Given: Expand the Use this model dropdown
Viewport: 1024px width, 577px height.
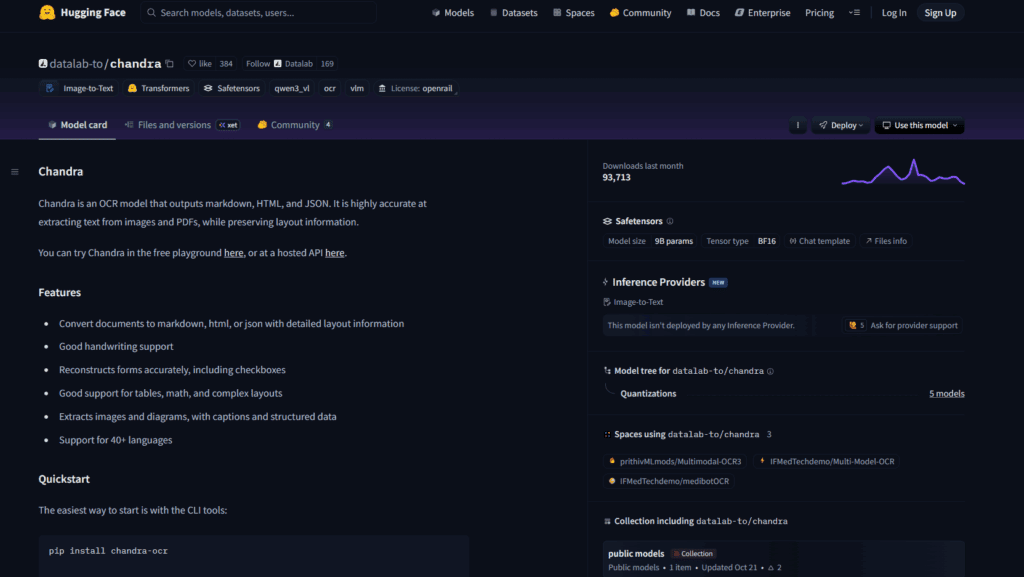Looking at the screenshot, I should tap(919, 125).
